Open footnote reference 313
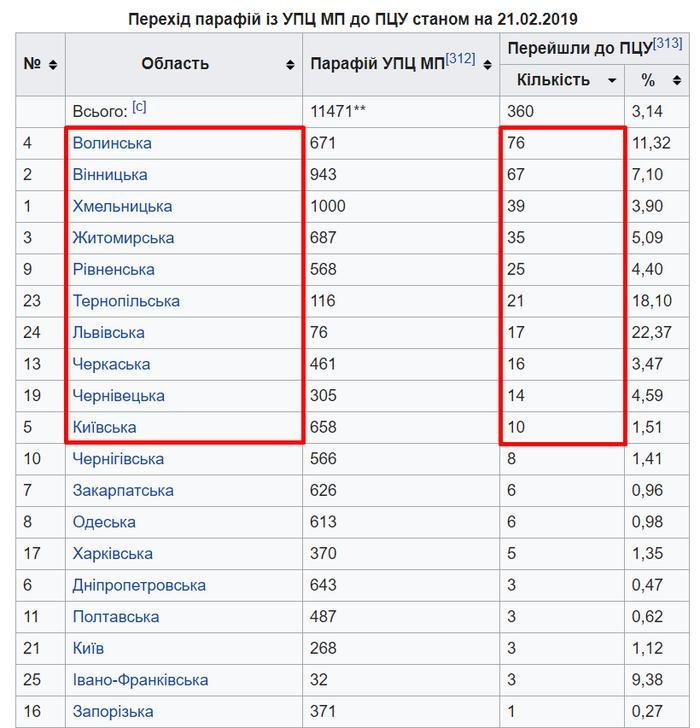Screen dimensions: 700x728 click(x=667, y=43)
